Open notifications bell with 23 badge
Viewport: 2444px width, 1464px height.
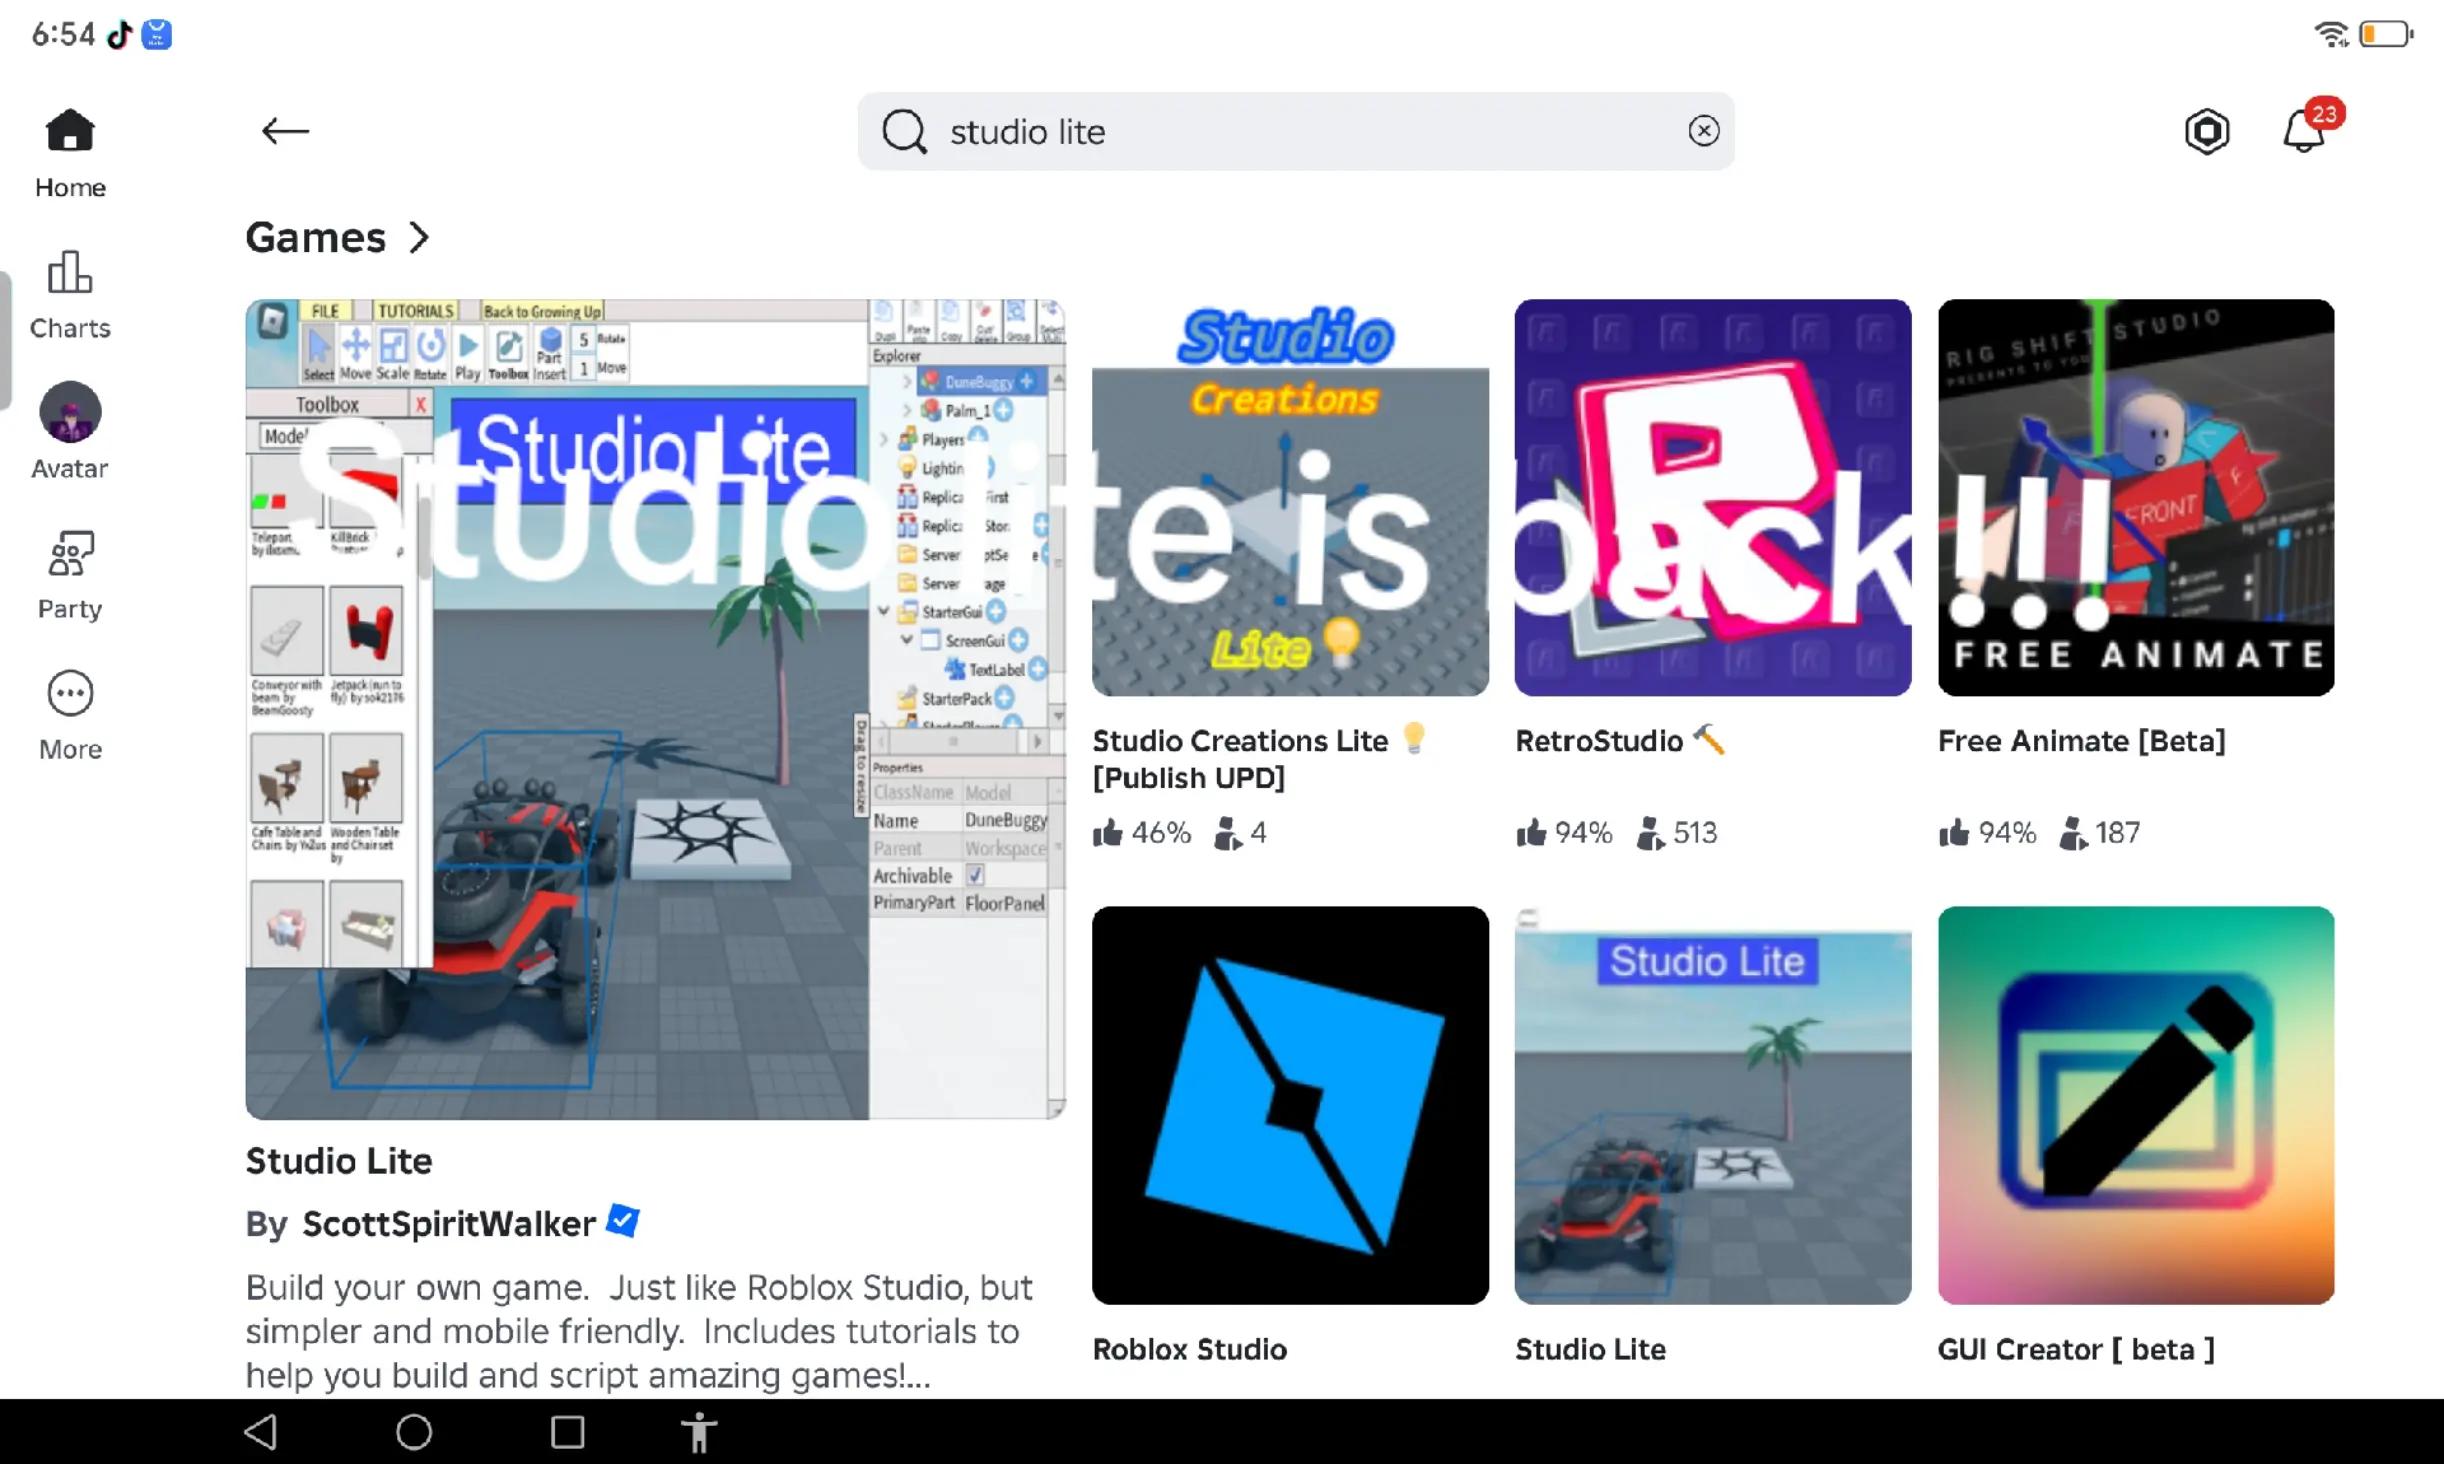[x=2312, y=128]
